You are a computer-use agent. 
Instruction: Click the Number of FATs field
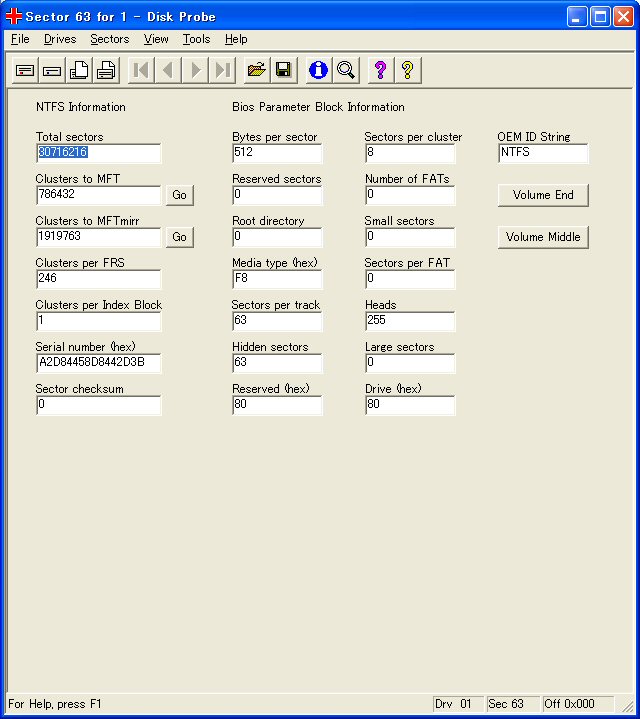pos(410,195)
